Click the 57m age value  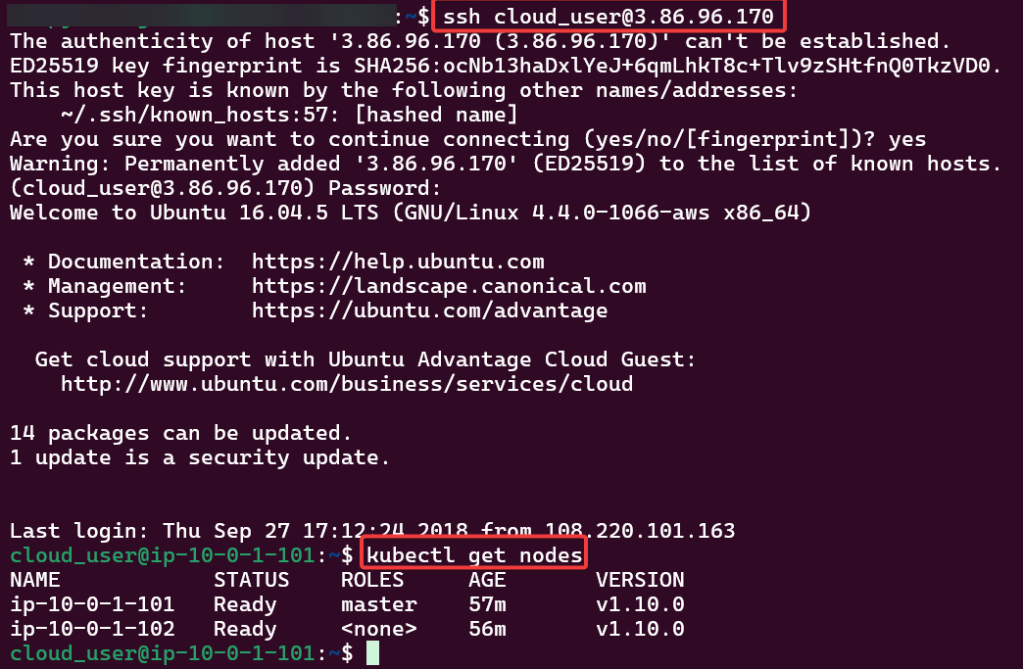pos(487,605)
